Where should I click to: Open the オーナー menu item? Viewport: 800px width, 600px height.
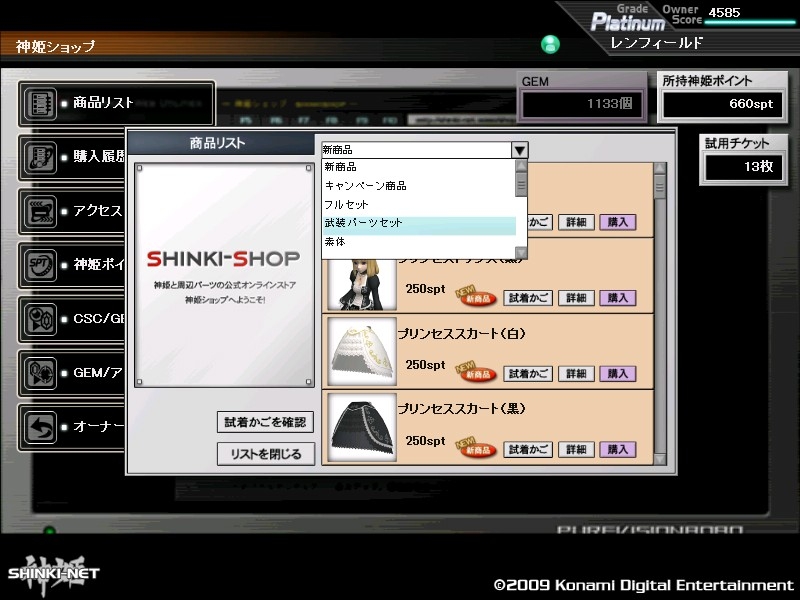click(x=72, y=427)
